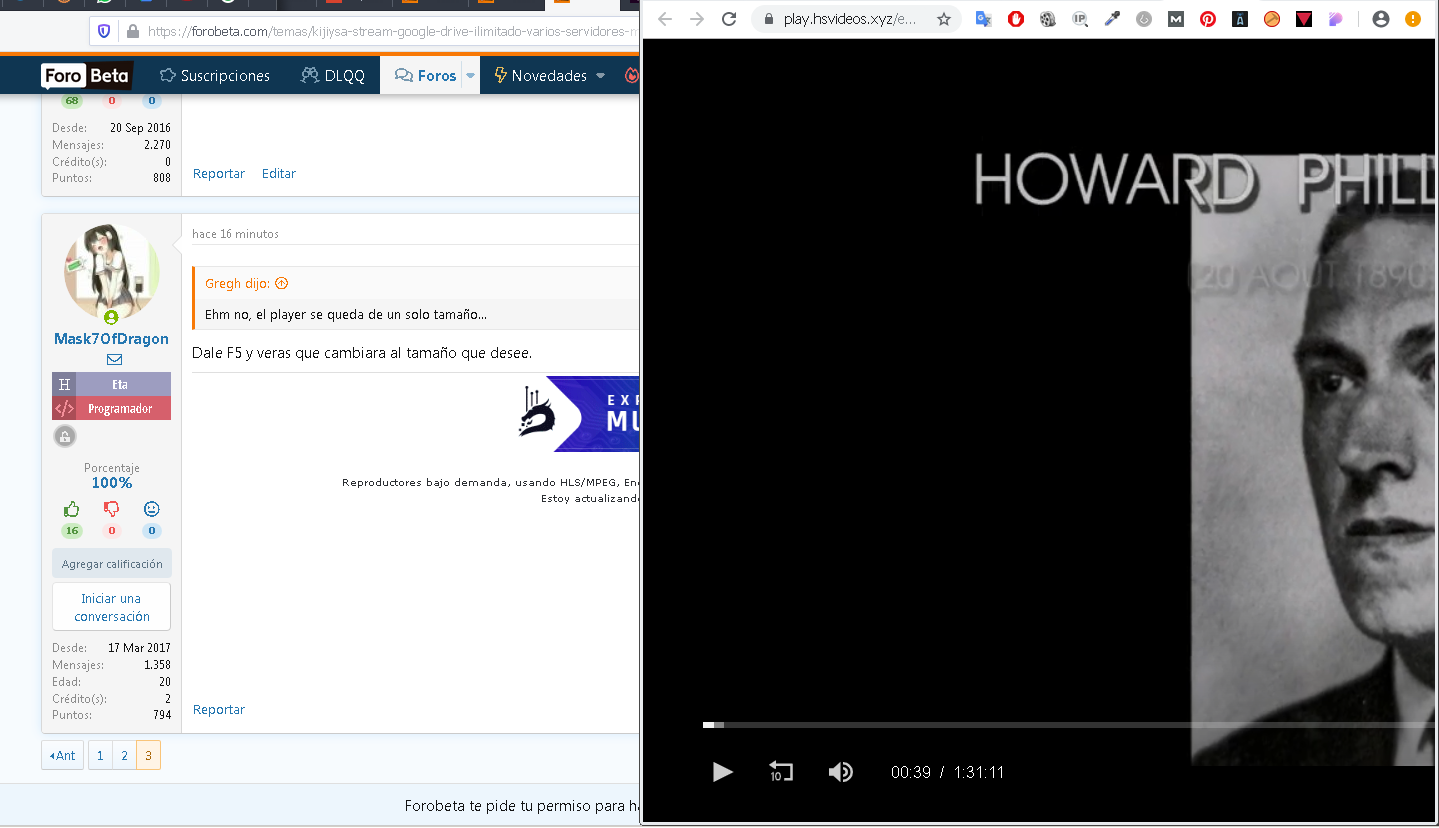Open DLQQ menu item
This screenshot has height=828, width=1439.
333,76
